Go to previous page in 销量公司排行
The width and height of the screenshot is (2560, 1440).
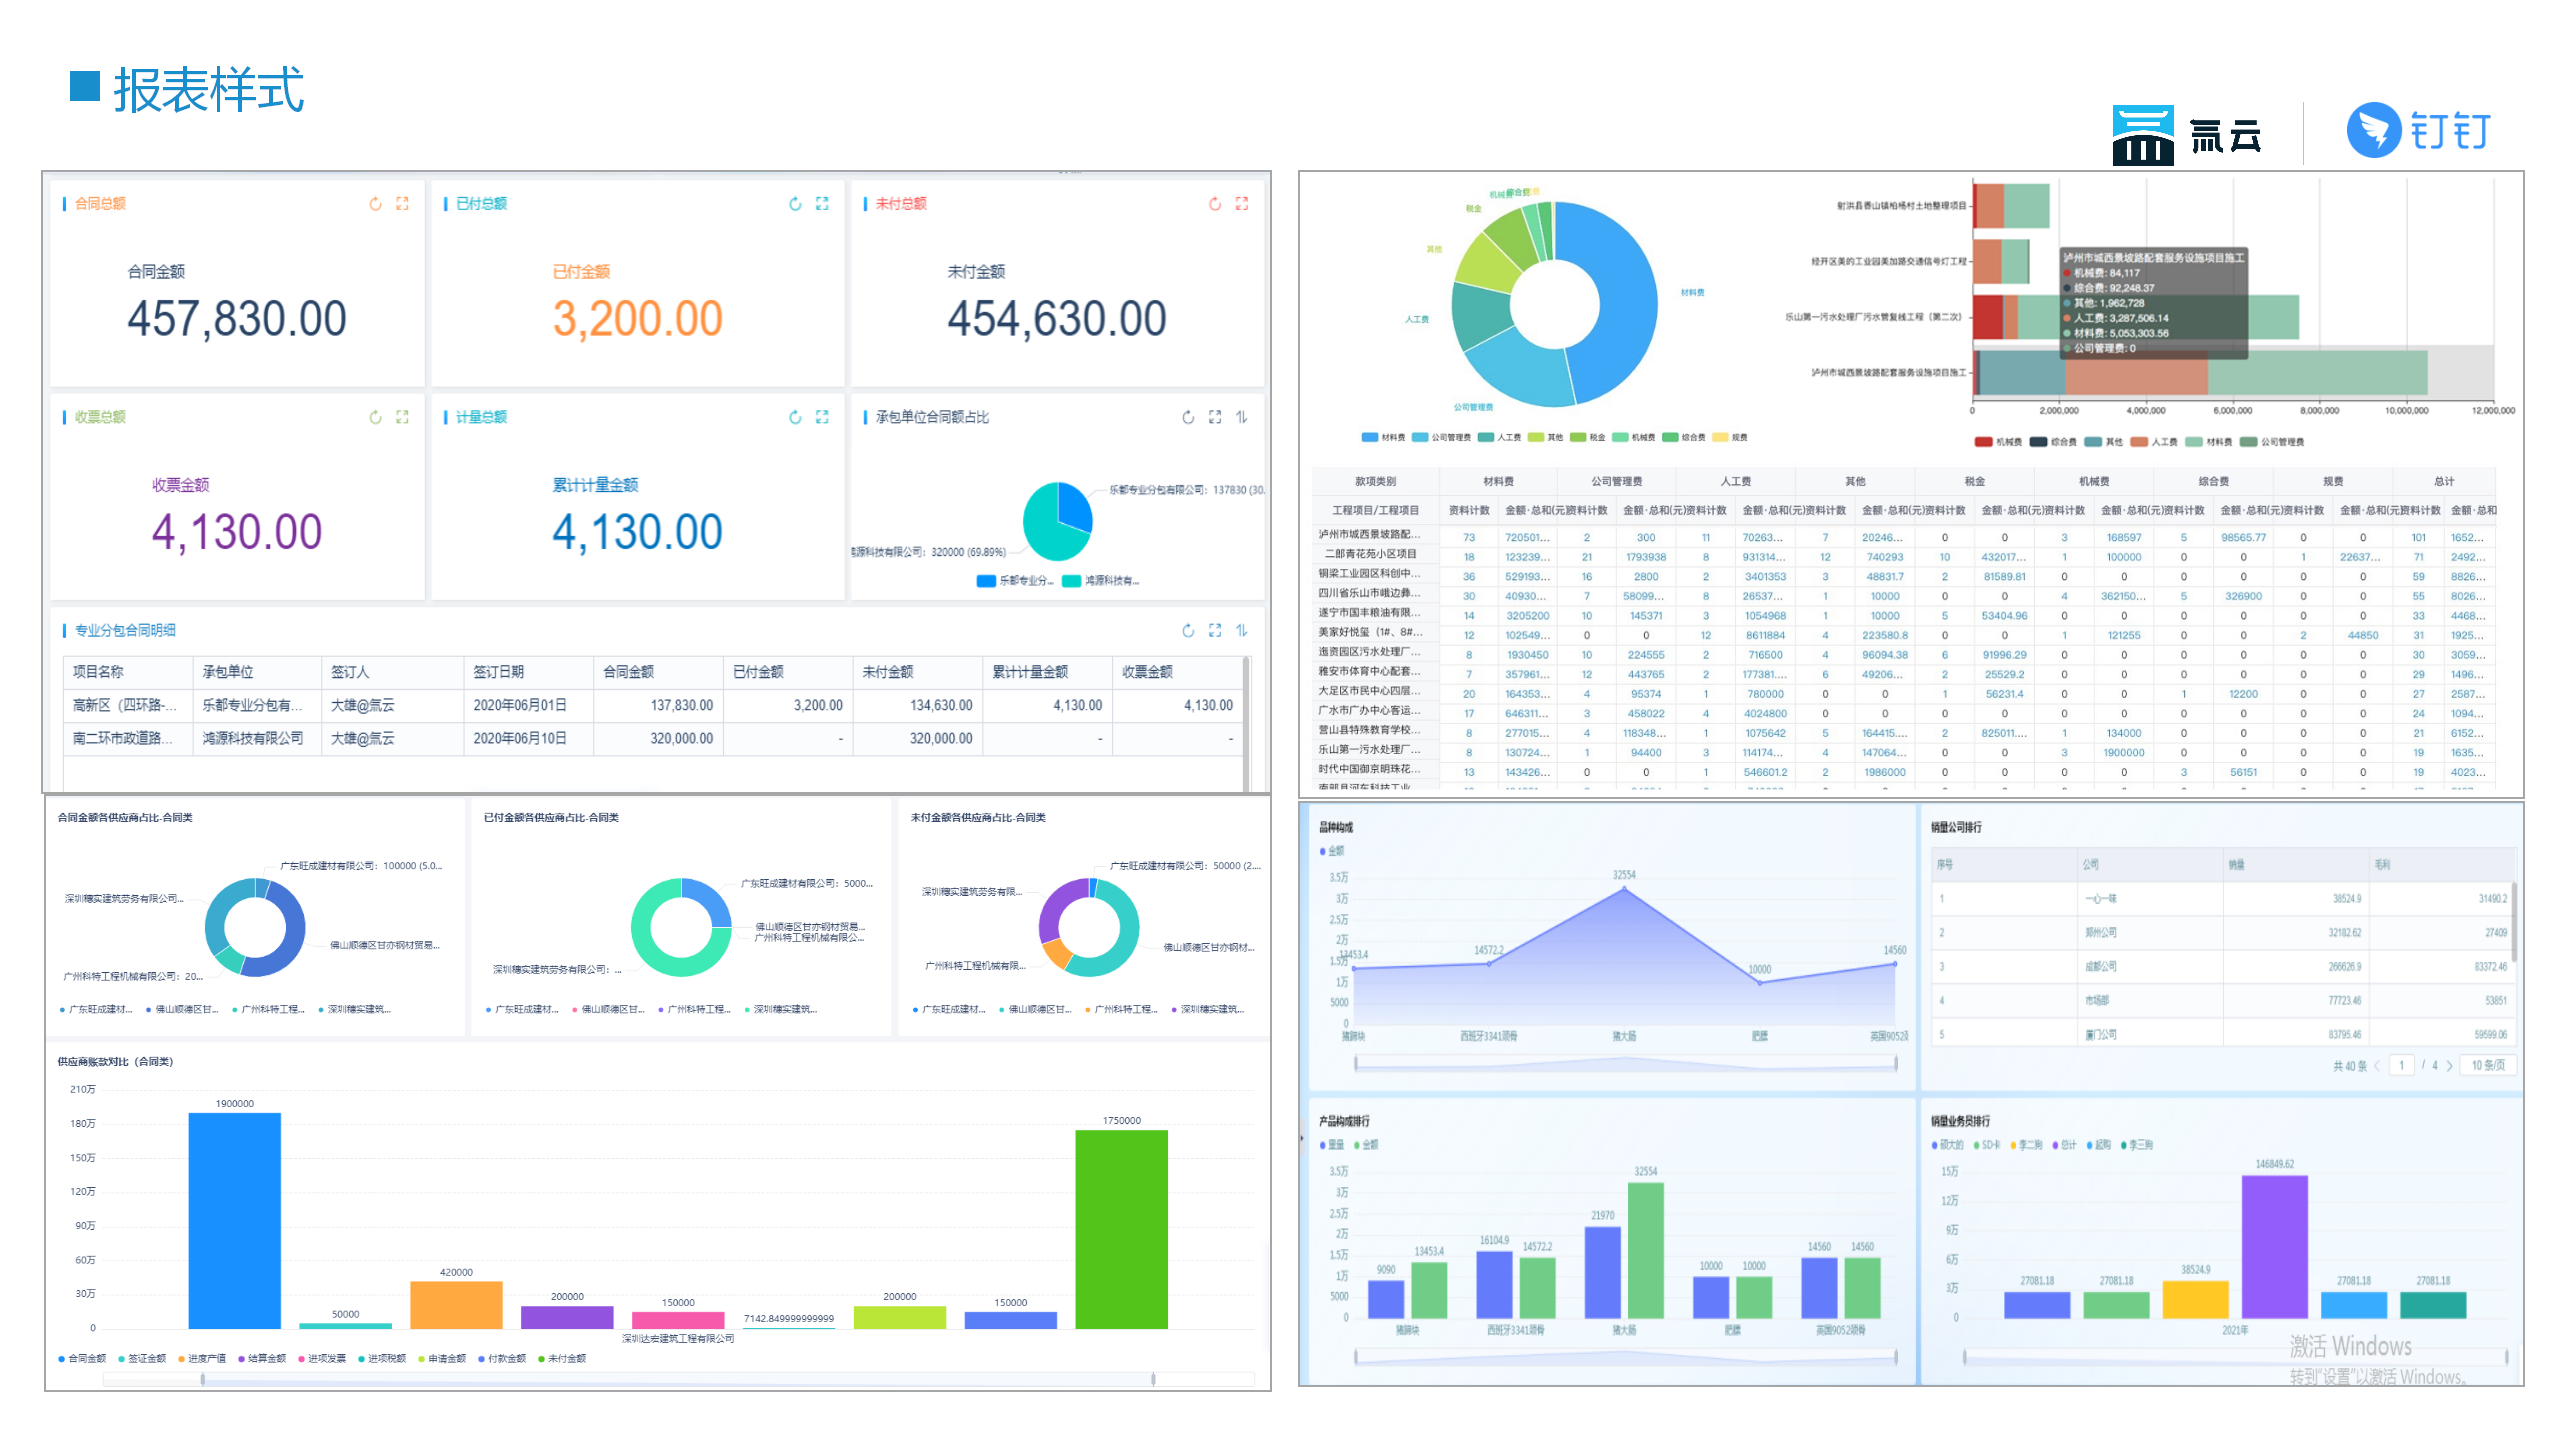click(2377, 1066)
